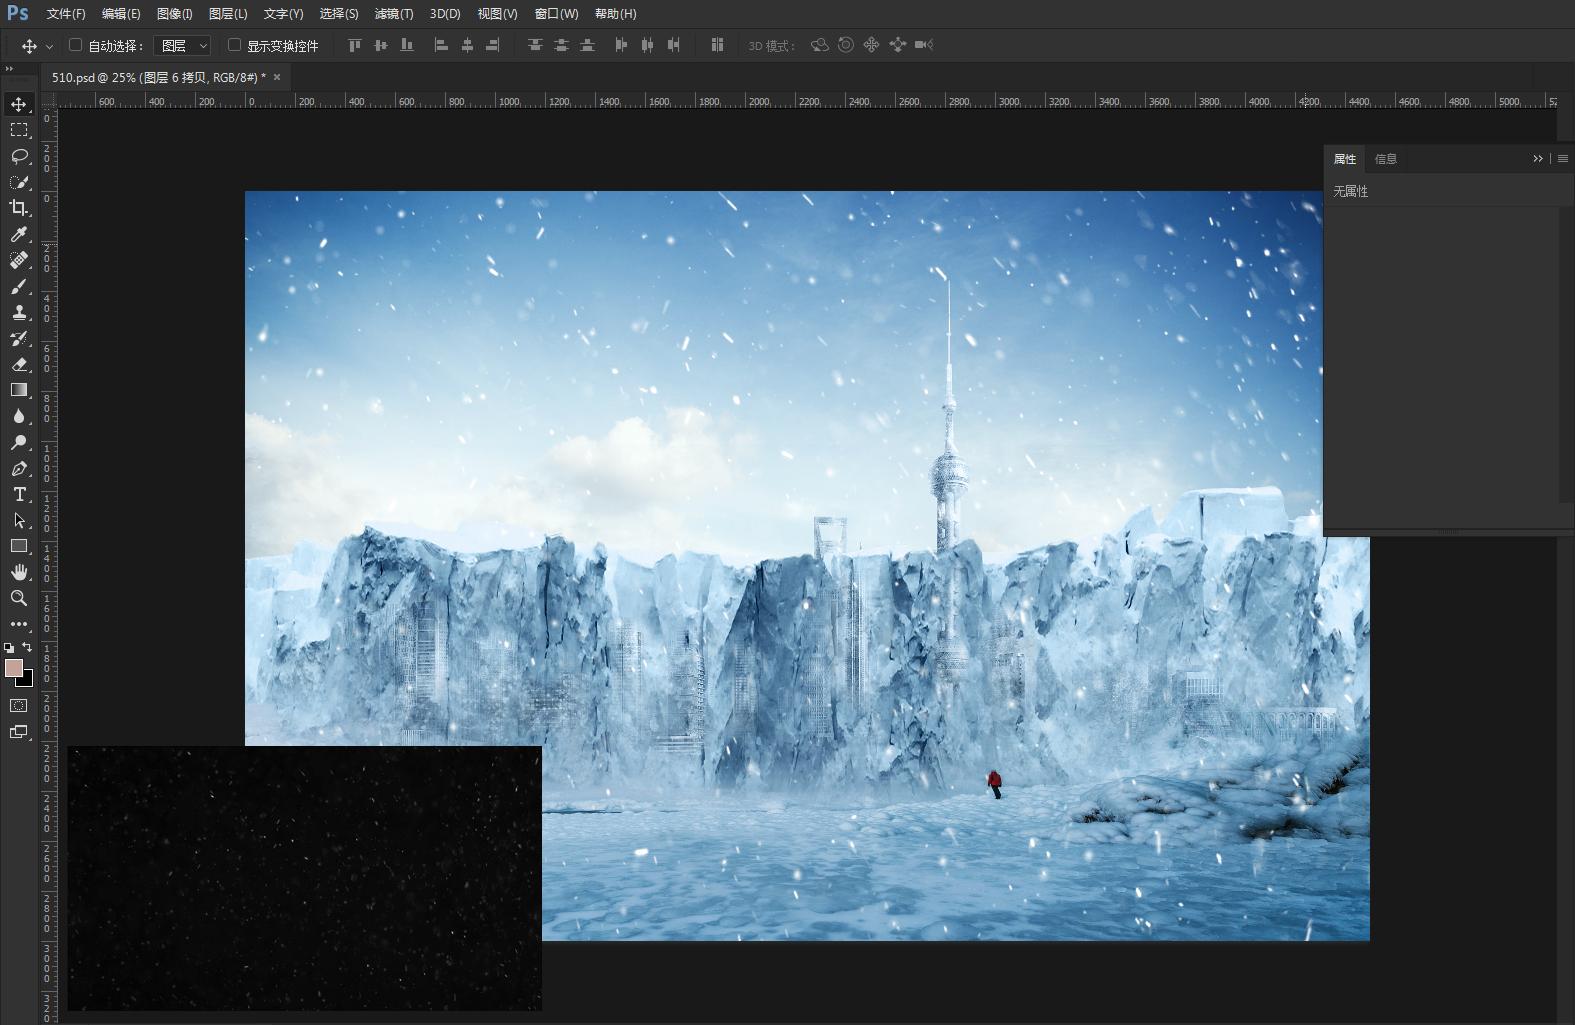The height and width of the screenshot is (1025, 1575).
Task: Pick the Eyedropper tool
Action: (19, 234)
